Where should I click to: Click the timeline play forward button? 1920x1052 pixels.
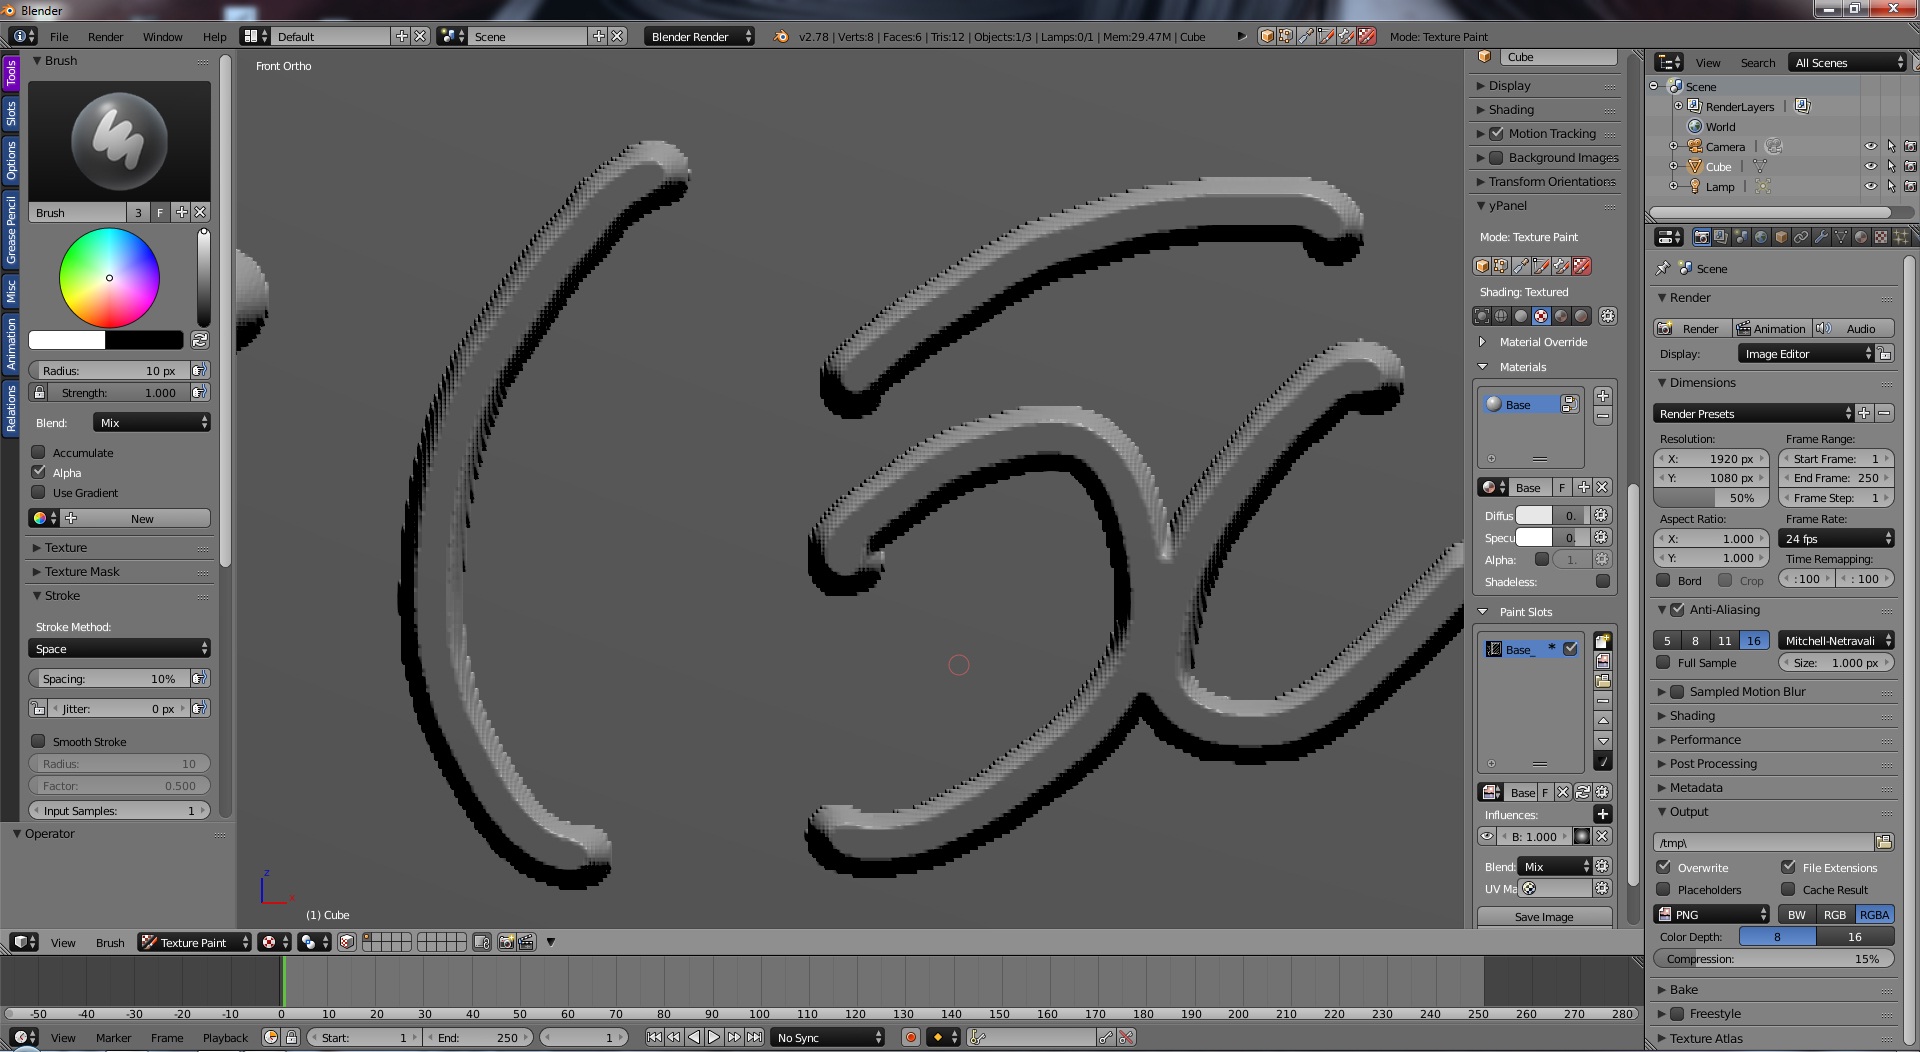click(714, 1037)
